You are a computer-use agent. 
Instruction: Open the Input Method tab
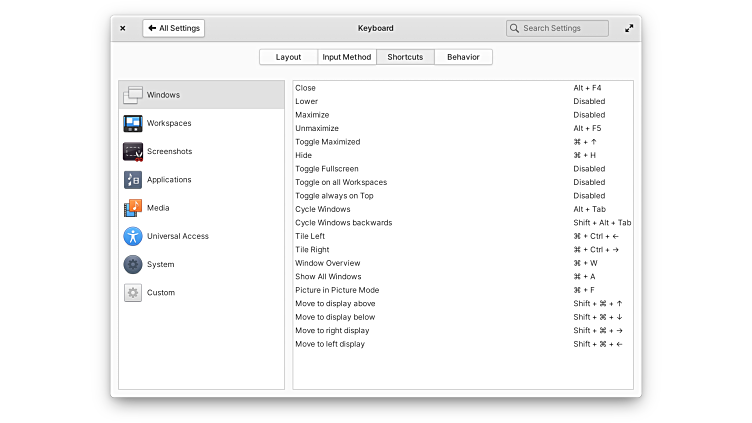346,57
